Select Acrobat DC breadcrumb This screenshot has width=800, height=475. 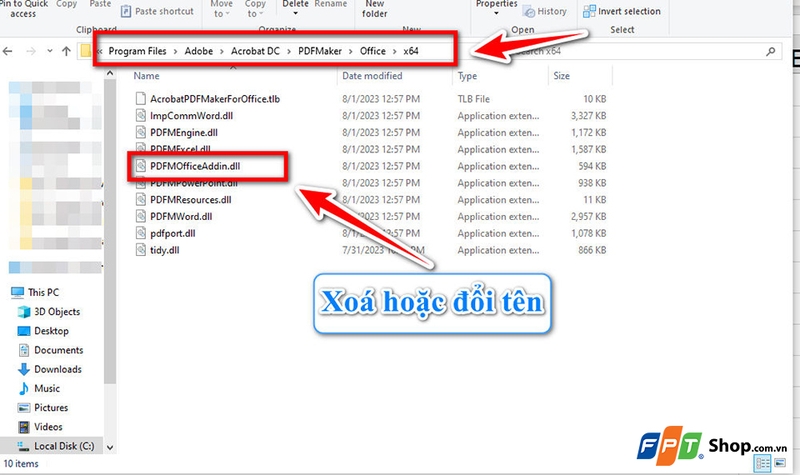coord(255,51)
